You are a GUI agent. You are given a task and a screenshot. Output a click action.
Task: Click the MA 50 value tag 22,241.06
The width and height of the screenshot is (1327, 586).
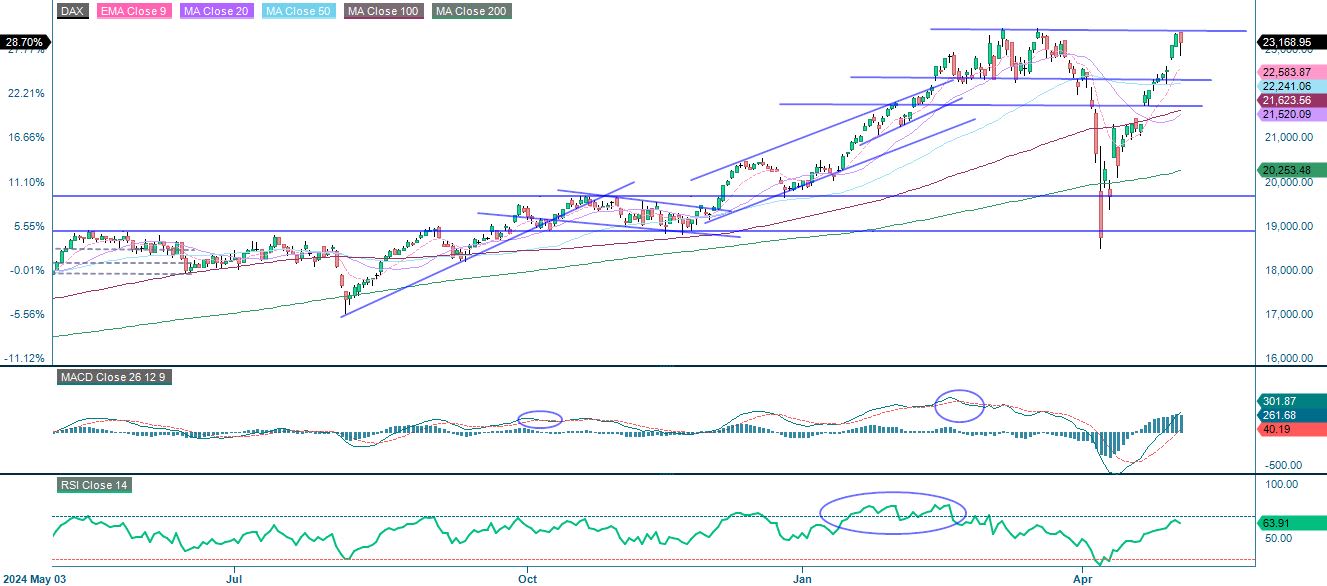(x=1293, y=87)
